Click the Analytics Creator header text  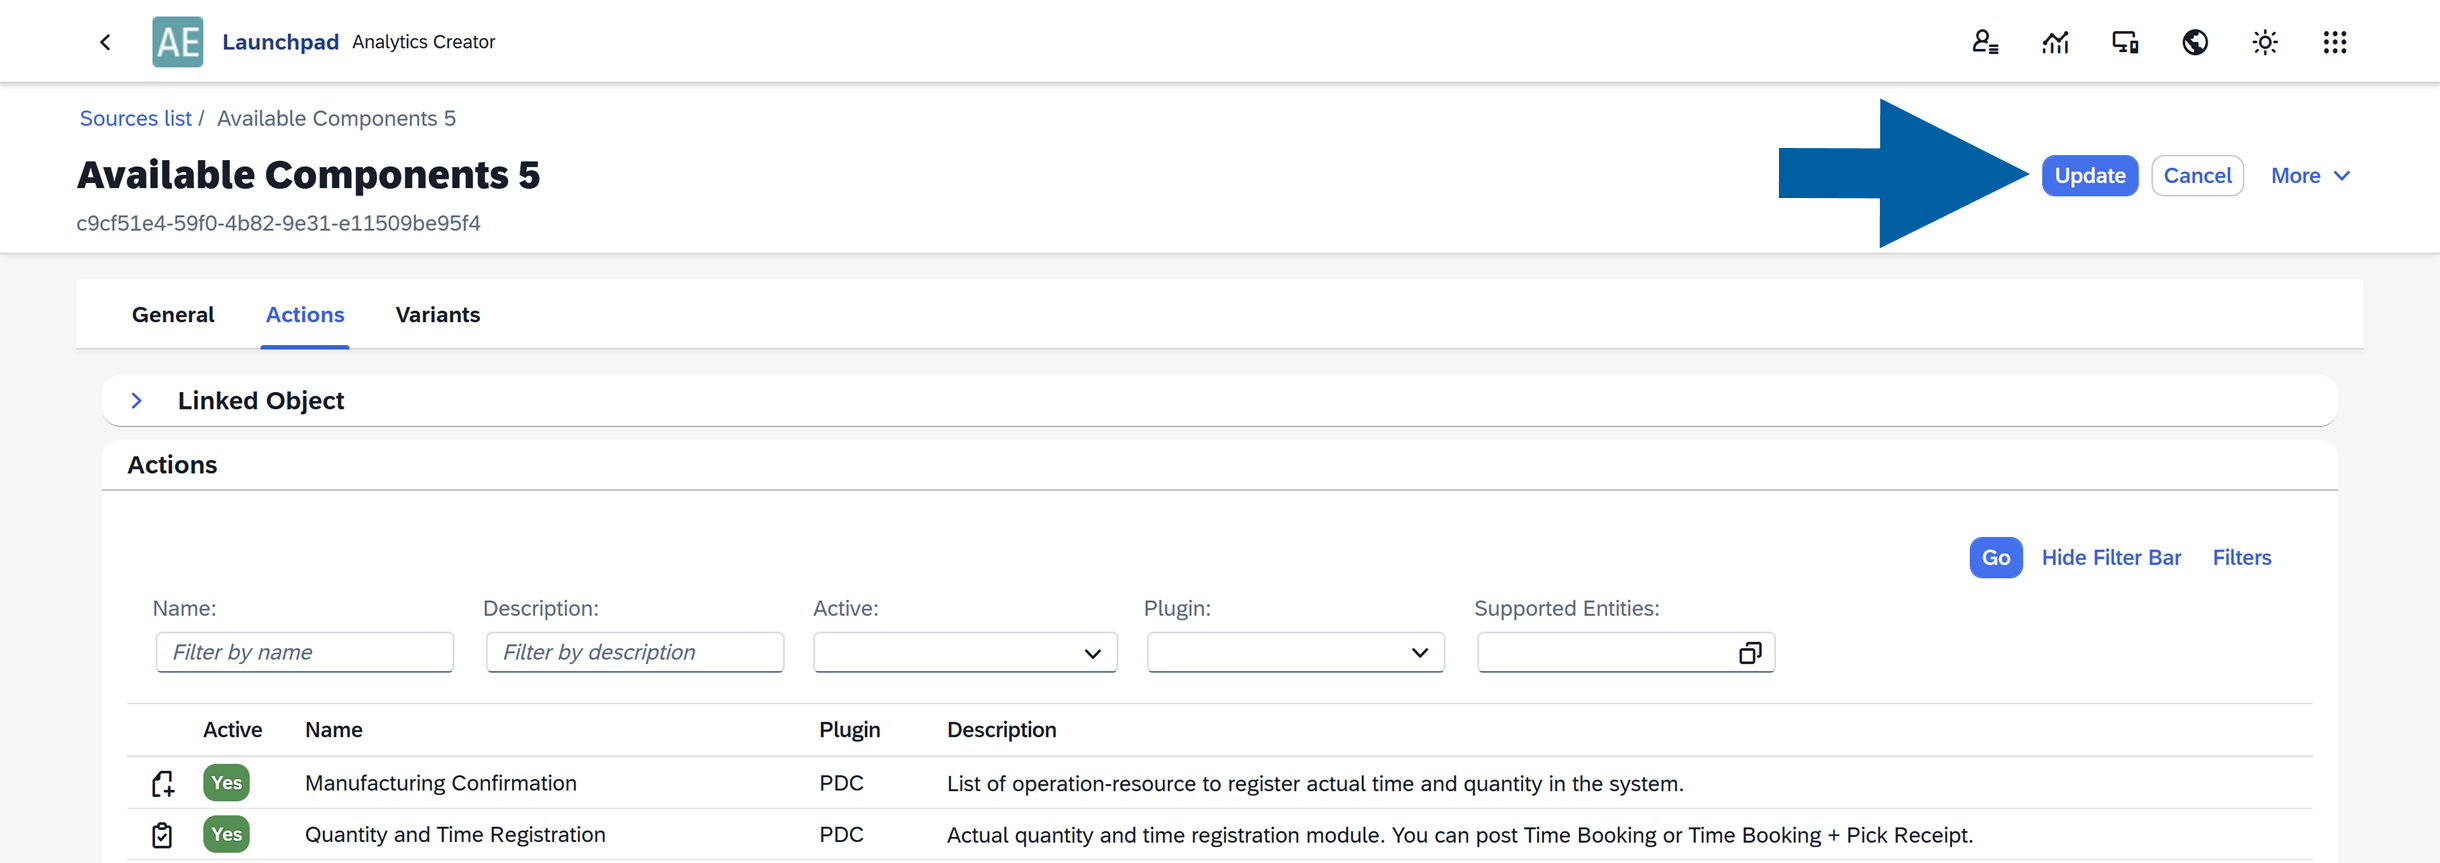424,42
